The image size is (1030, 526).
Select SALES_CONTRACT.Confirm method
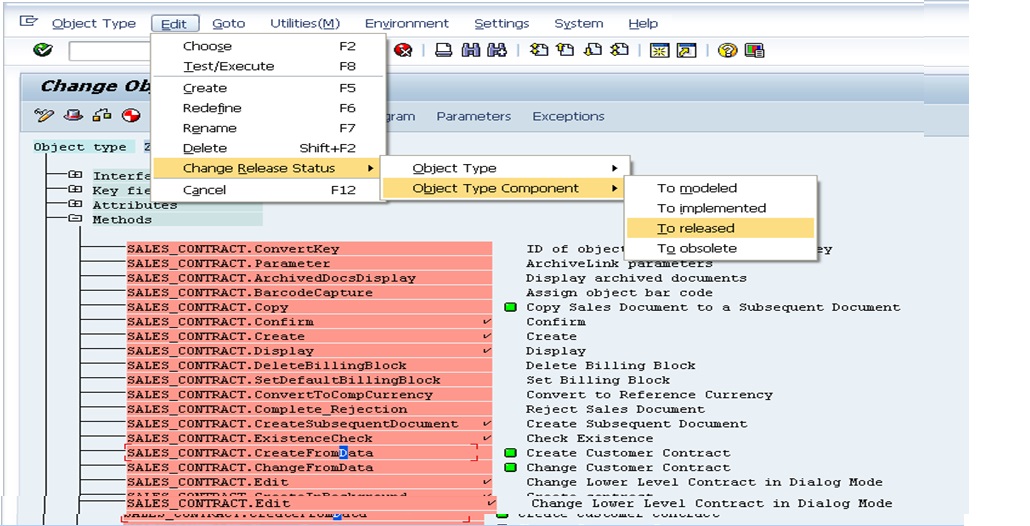click(x=309, y=322)
